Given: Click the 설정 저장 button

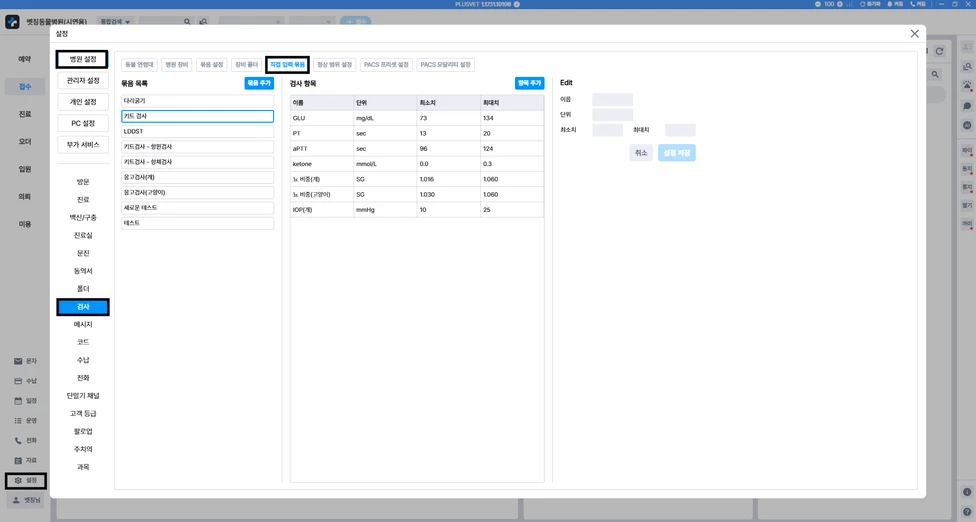Looking at the screenshot, I should tap(677, 153).
